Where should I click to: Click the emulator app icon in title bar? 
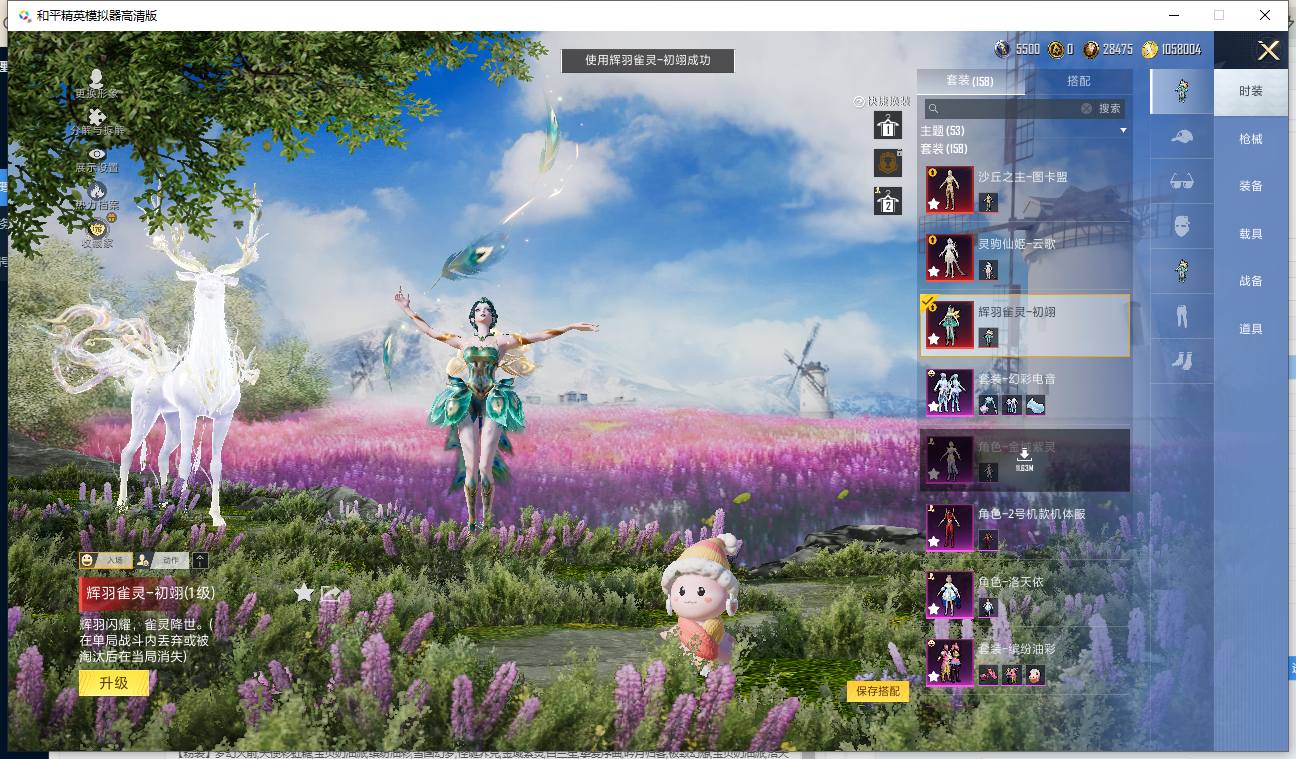pyautogui.click(x=25, y=15)
